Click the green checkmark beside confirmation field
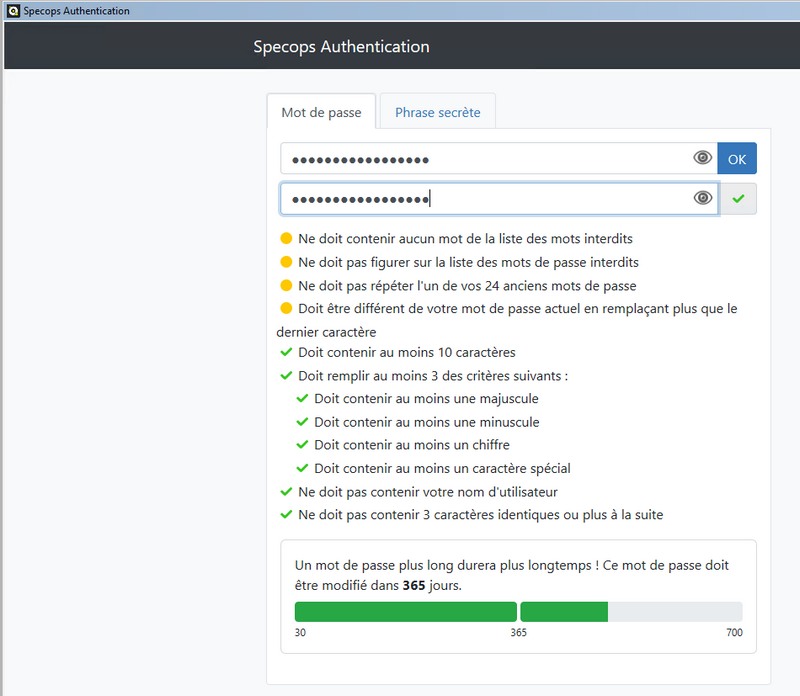The height and width of the screenshot is (696, 800). 738,198
